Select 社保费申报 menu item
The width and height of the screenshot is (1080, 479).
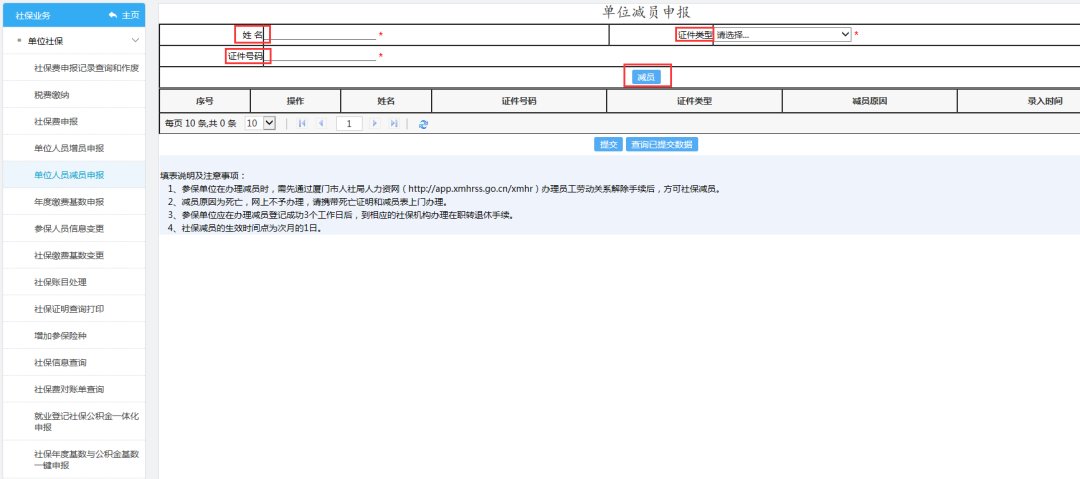click(x=56, y=121)
